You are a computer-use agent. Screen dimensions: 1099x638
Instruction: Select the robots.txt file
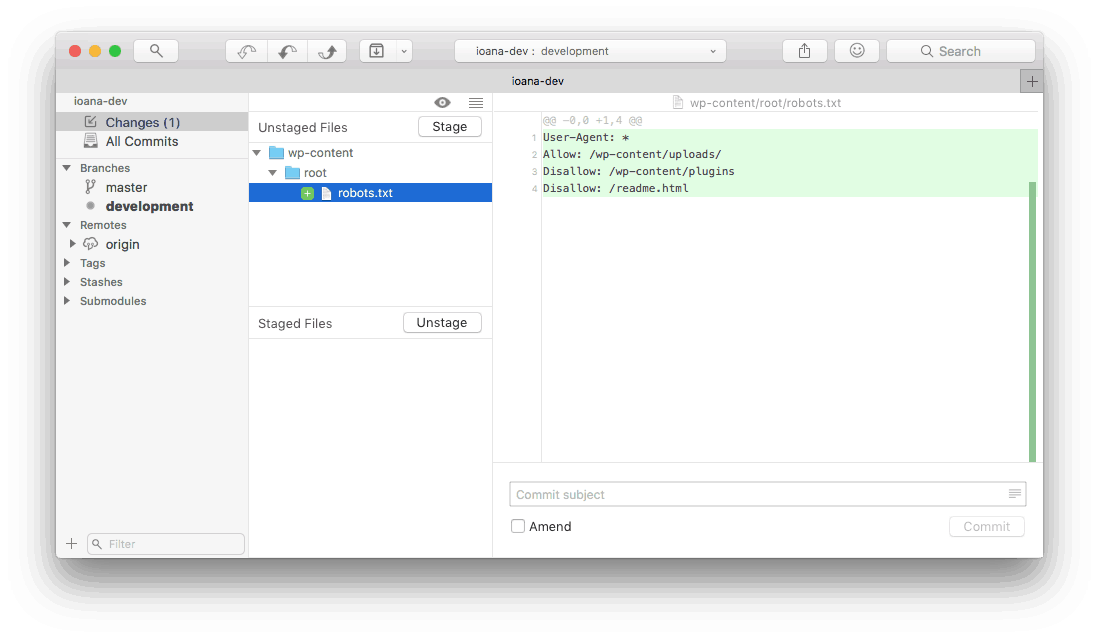370,193
